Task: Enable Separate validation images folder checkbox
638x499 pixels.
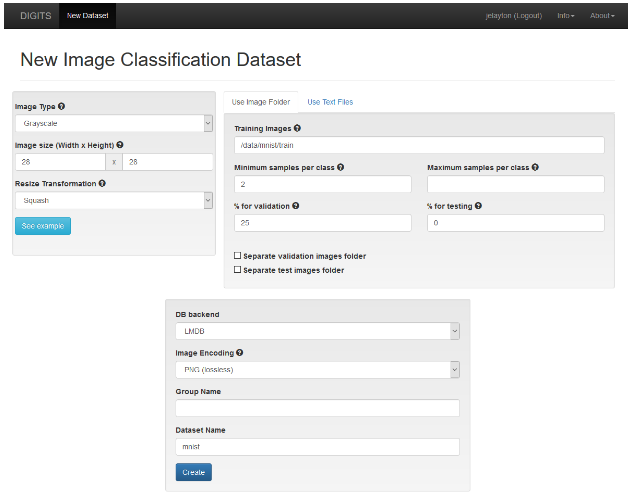Action: coord(237,257)
